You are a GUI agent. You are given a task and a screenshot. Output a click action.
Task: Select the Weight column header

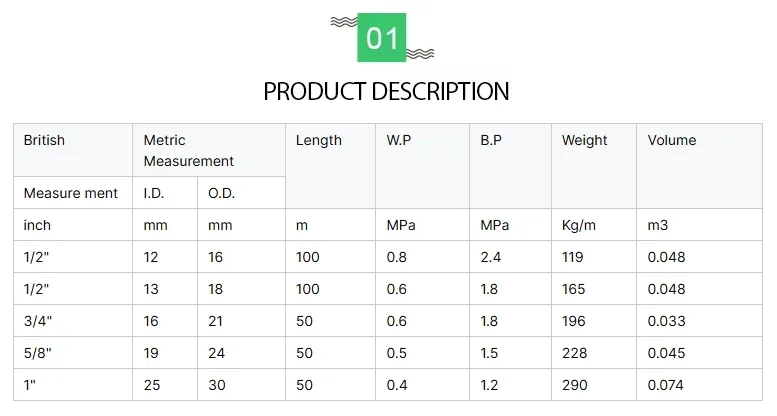pos(584,140)
